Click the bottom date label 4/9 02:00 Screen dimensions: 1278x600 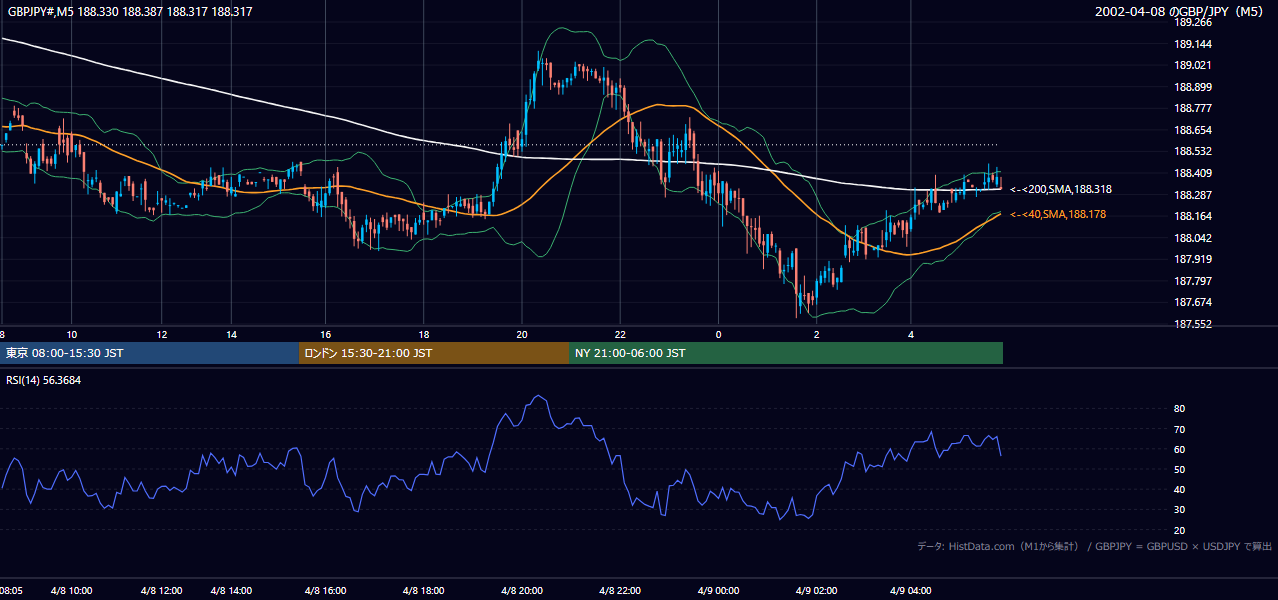pyautogui.click(x=816, y=591)
